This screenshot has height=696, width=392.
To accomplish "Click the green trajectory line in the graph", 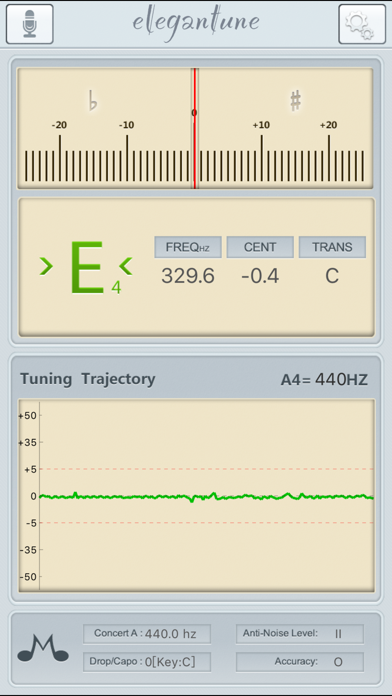I will click(206, 497).
